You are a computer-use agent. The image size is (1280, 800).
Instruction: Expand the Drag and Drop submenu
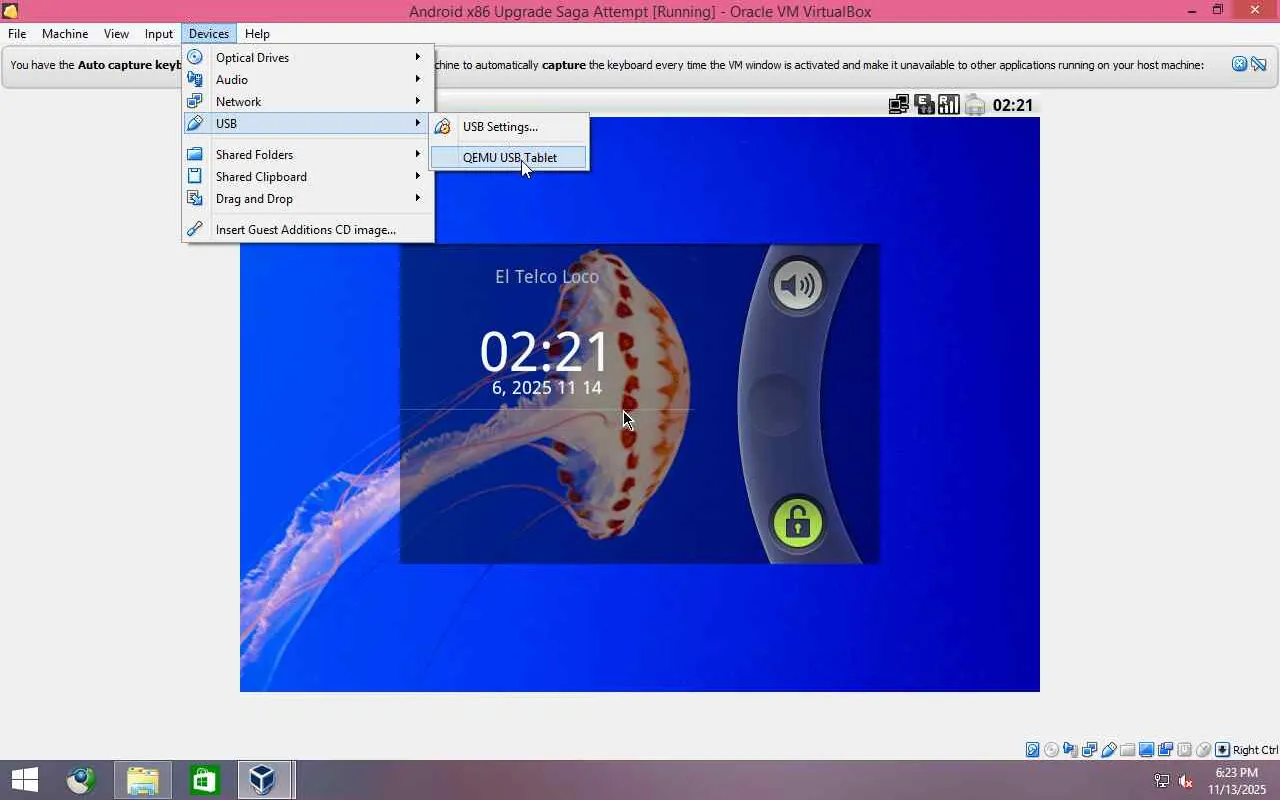coord(308,198)
